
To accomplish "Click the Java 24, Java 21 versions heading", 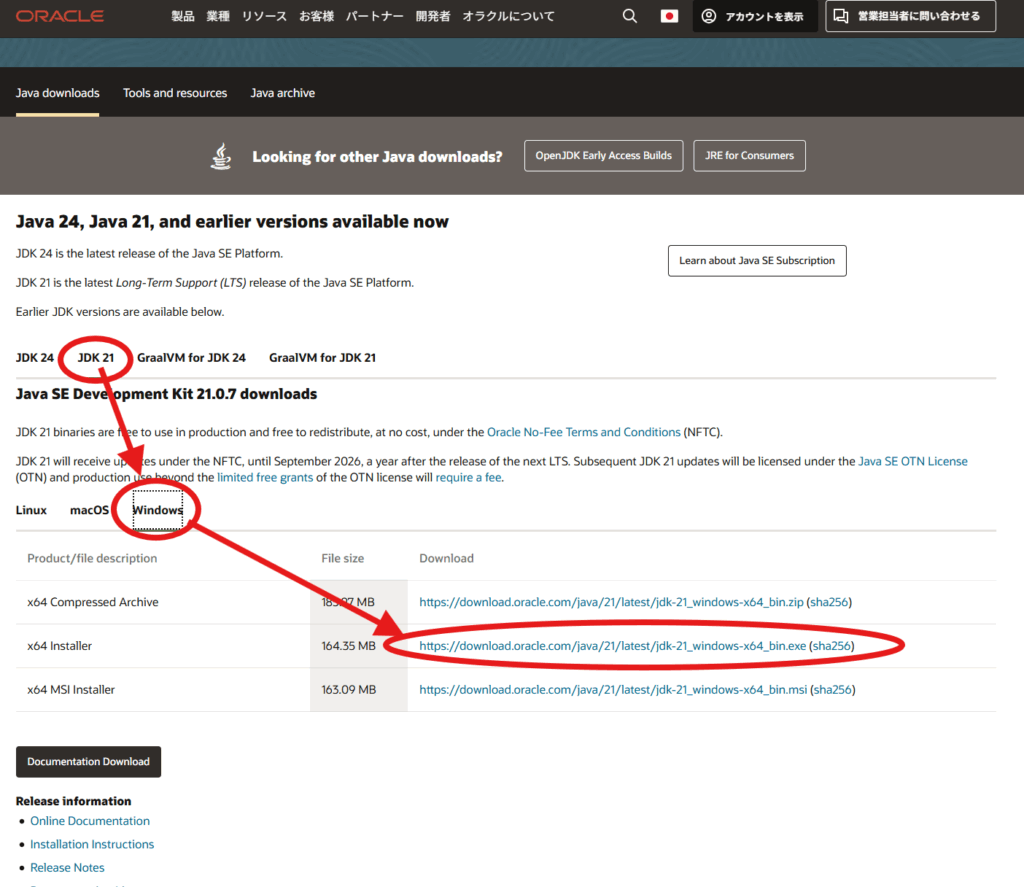I will (x=232, y=221).
